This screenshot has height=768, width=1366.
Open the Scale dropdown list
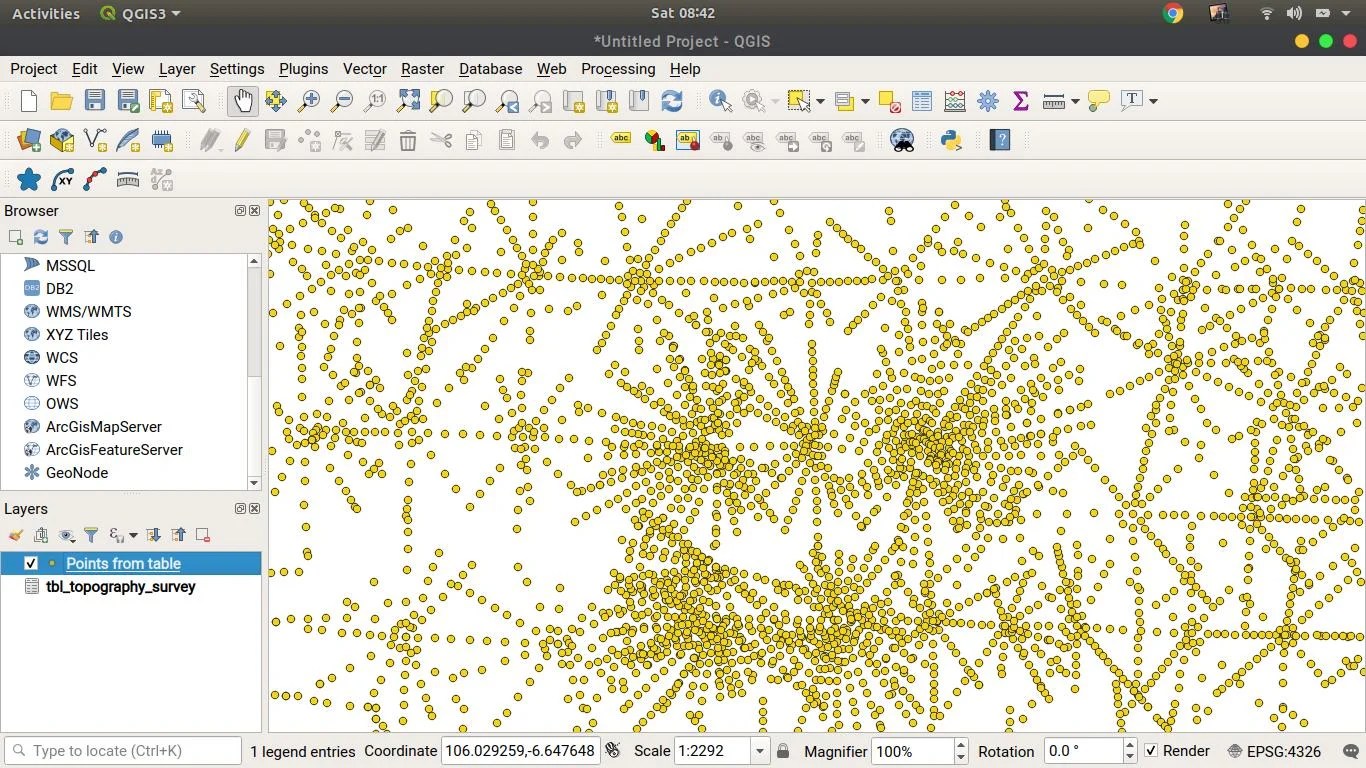coord(760,751)
